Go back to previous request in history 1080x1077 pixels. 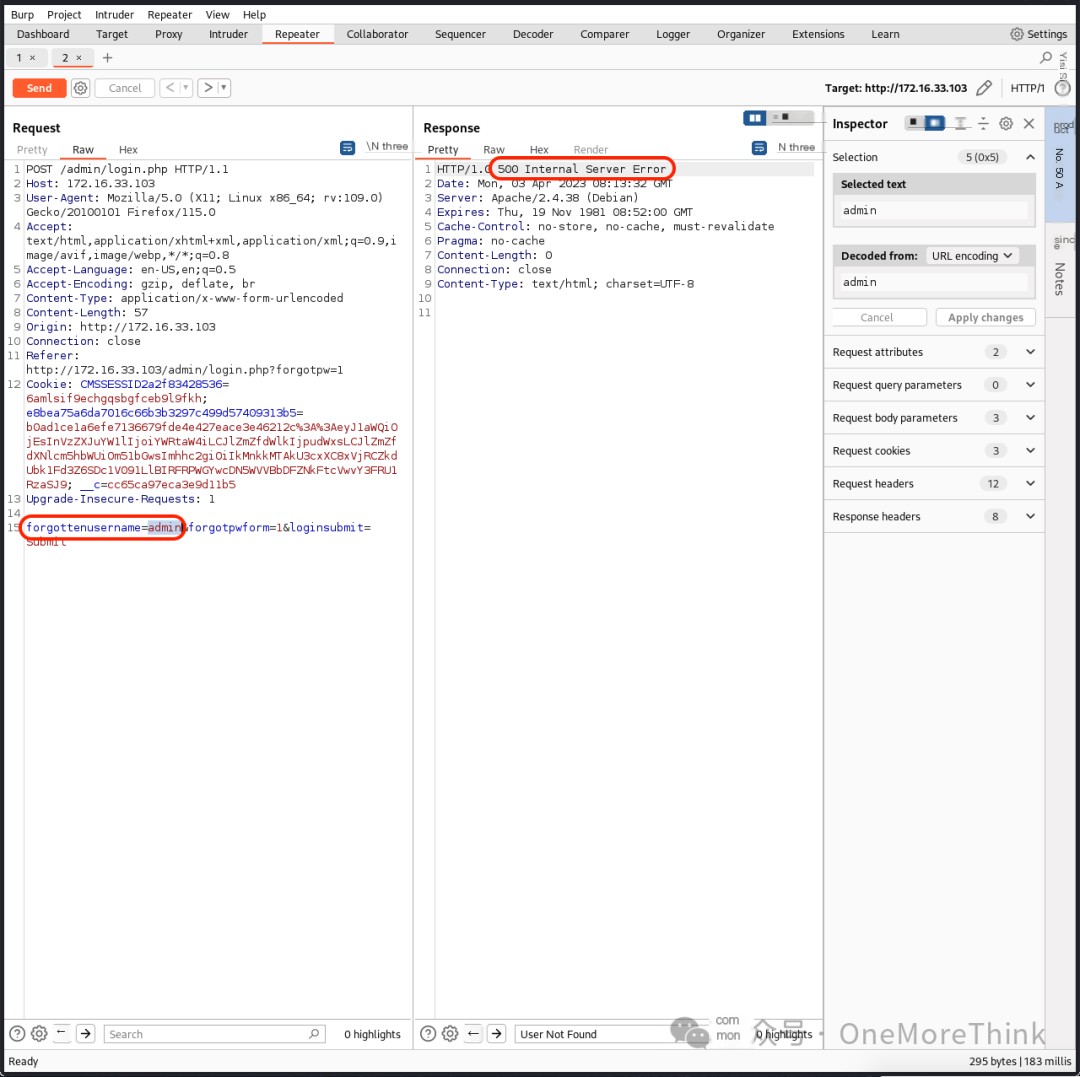click(x=170, y=88)
